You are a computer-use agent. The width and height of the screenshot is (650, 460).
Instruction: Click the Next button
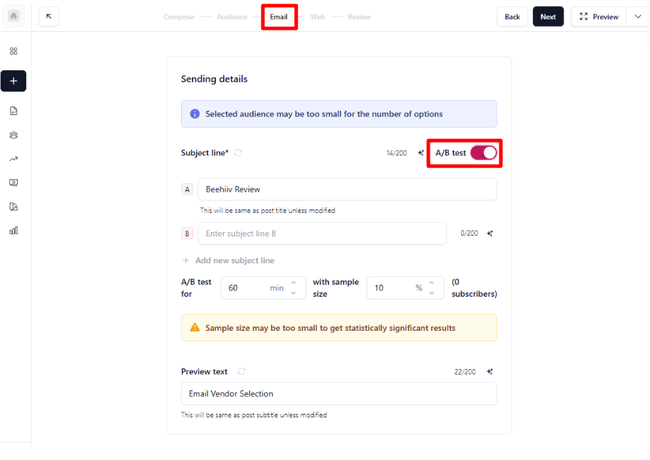548,17
